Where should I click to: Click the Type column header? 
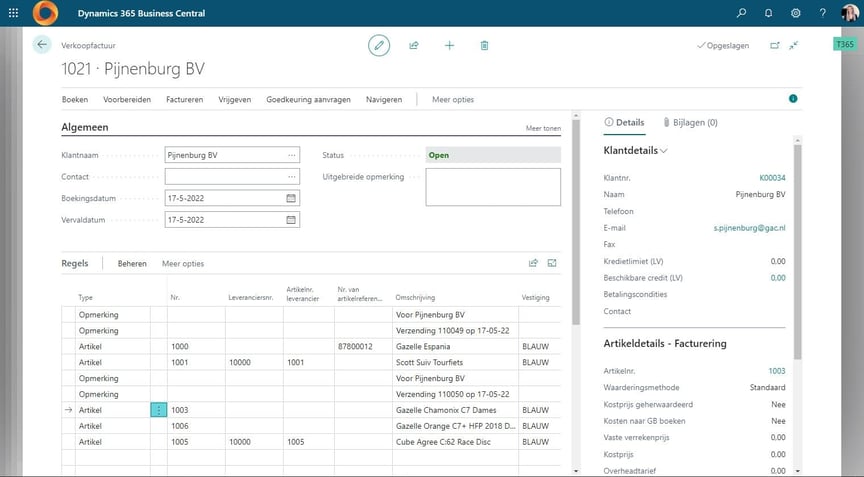pyautogui.click(x=85, y=297)
